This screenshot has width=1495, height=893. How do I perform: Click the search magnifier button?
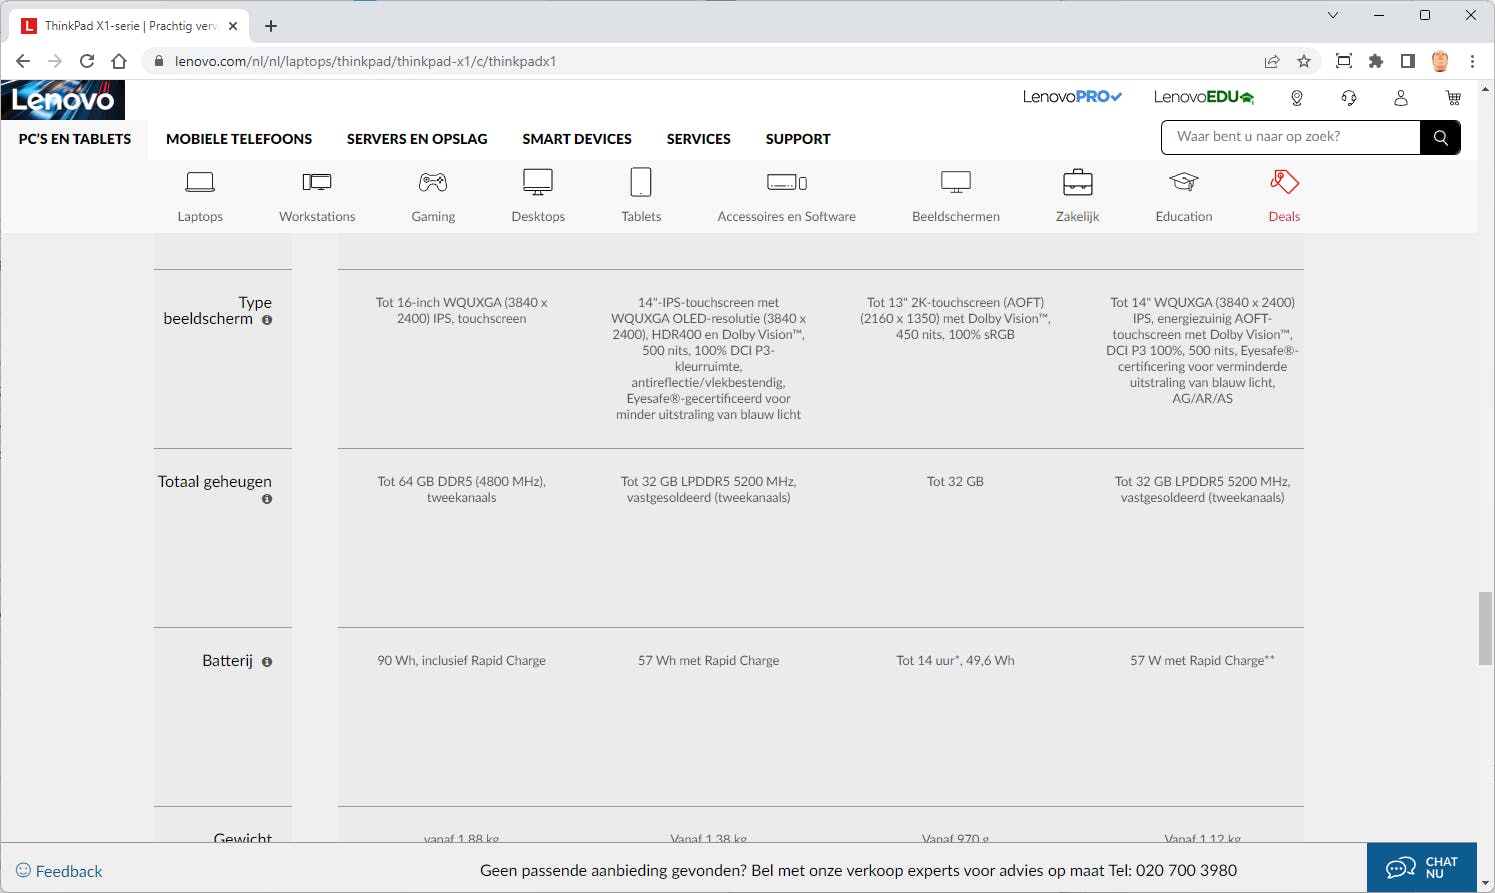coord(1440,137)
